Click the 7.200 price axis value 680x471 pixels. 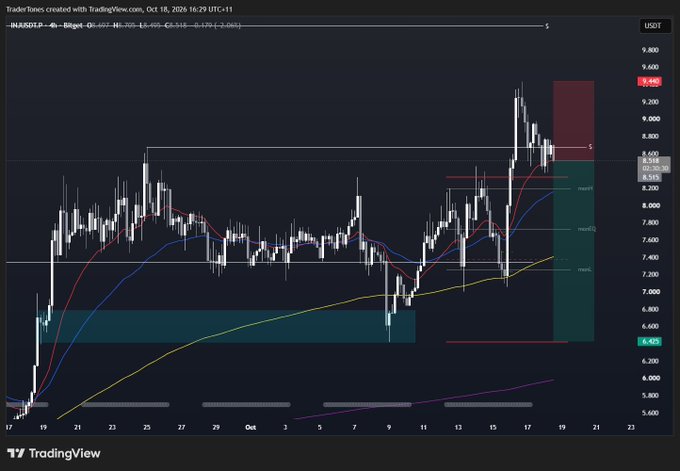pos(650,274)
